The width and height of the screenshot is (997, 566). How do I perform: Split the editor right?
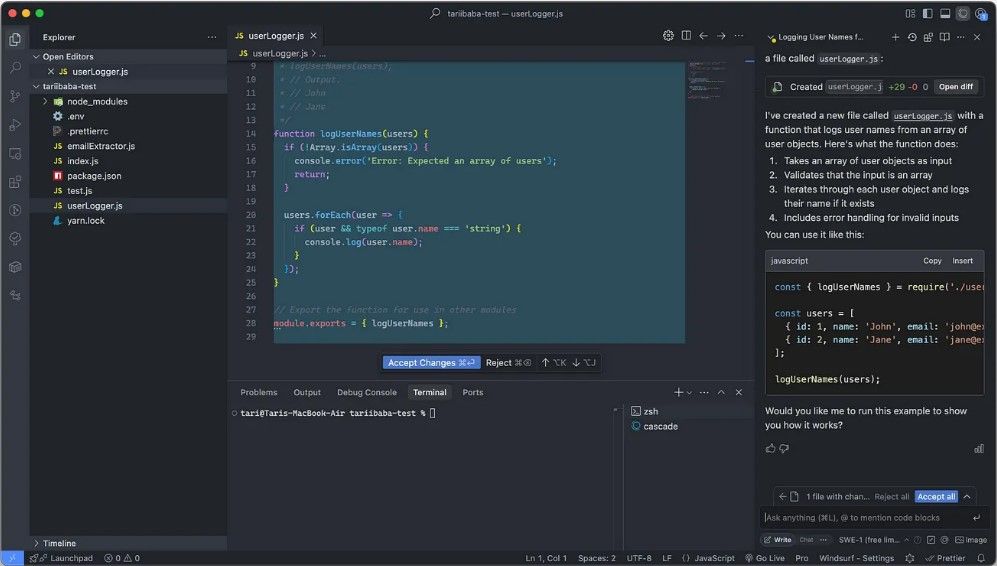click(686, 36)
